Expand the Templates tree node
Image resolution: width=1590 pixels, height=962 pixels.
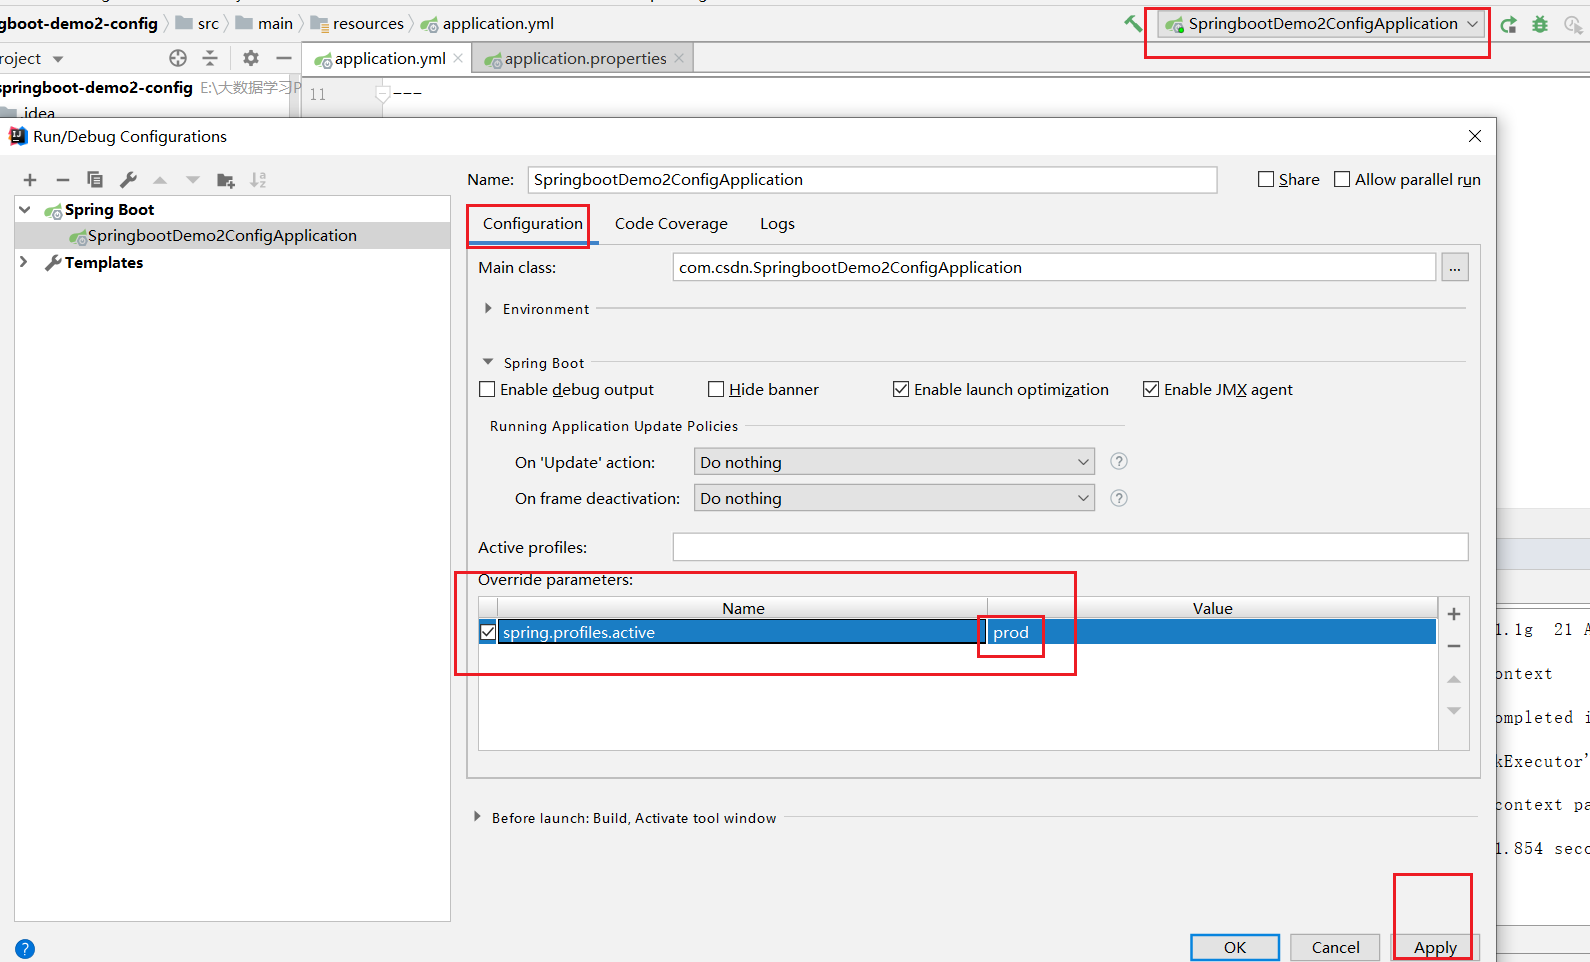coord(25,262)
